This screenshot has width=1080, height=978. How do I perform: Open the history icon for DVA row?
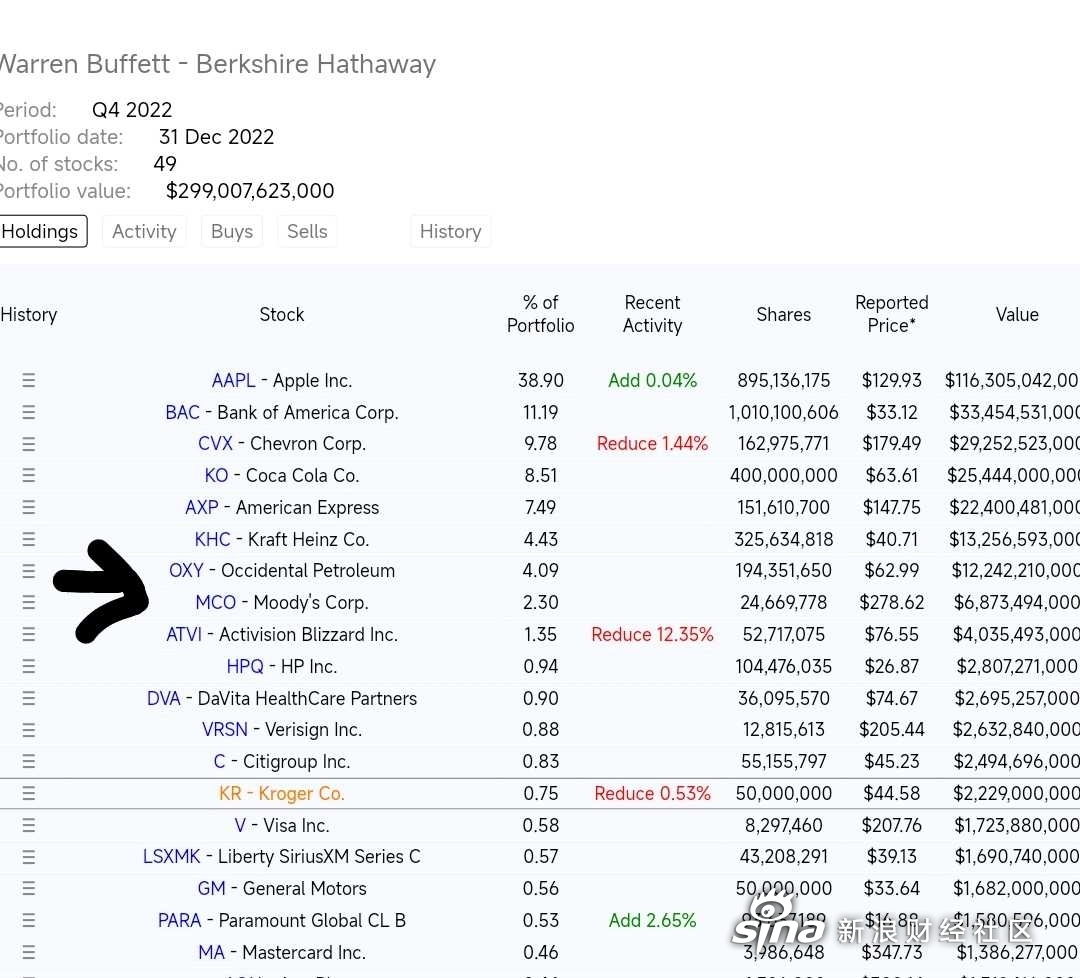28,698
